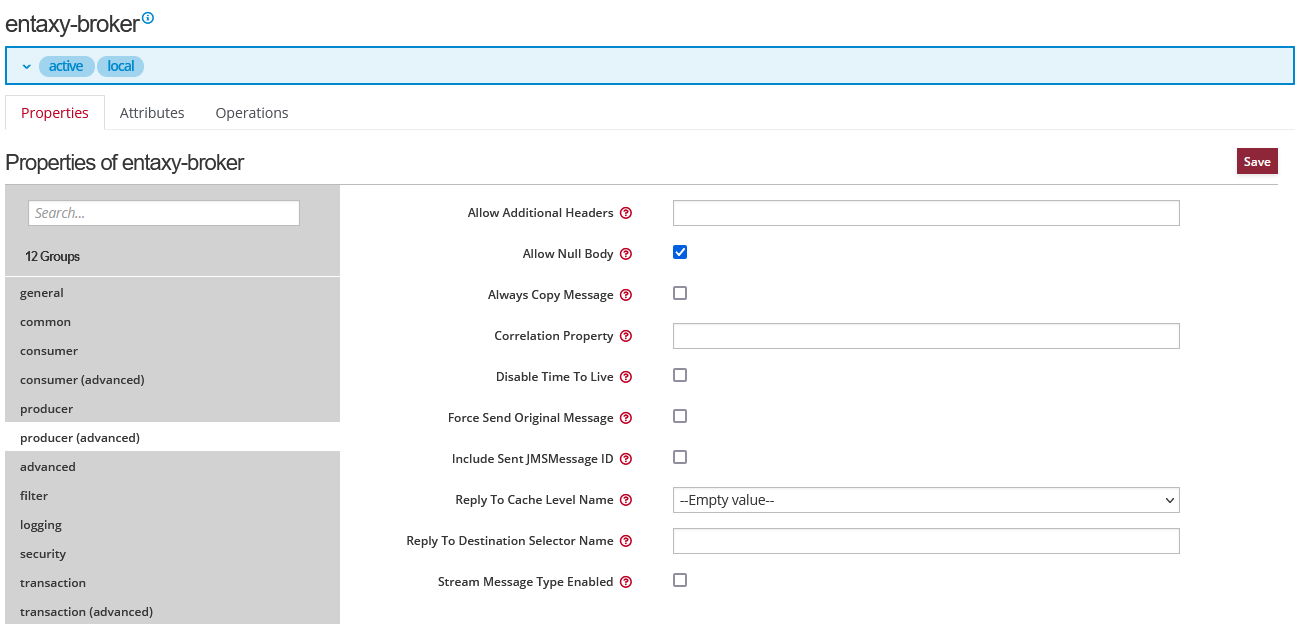The height and width of the screenshot is (624, 1297).
Task: Open the Reply To Cache Level Name dropdown
Action: (925, 500)
